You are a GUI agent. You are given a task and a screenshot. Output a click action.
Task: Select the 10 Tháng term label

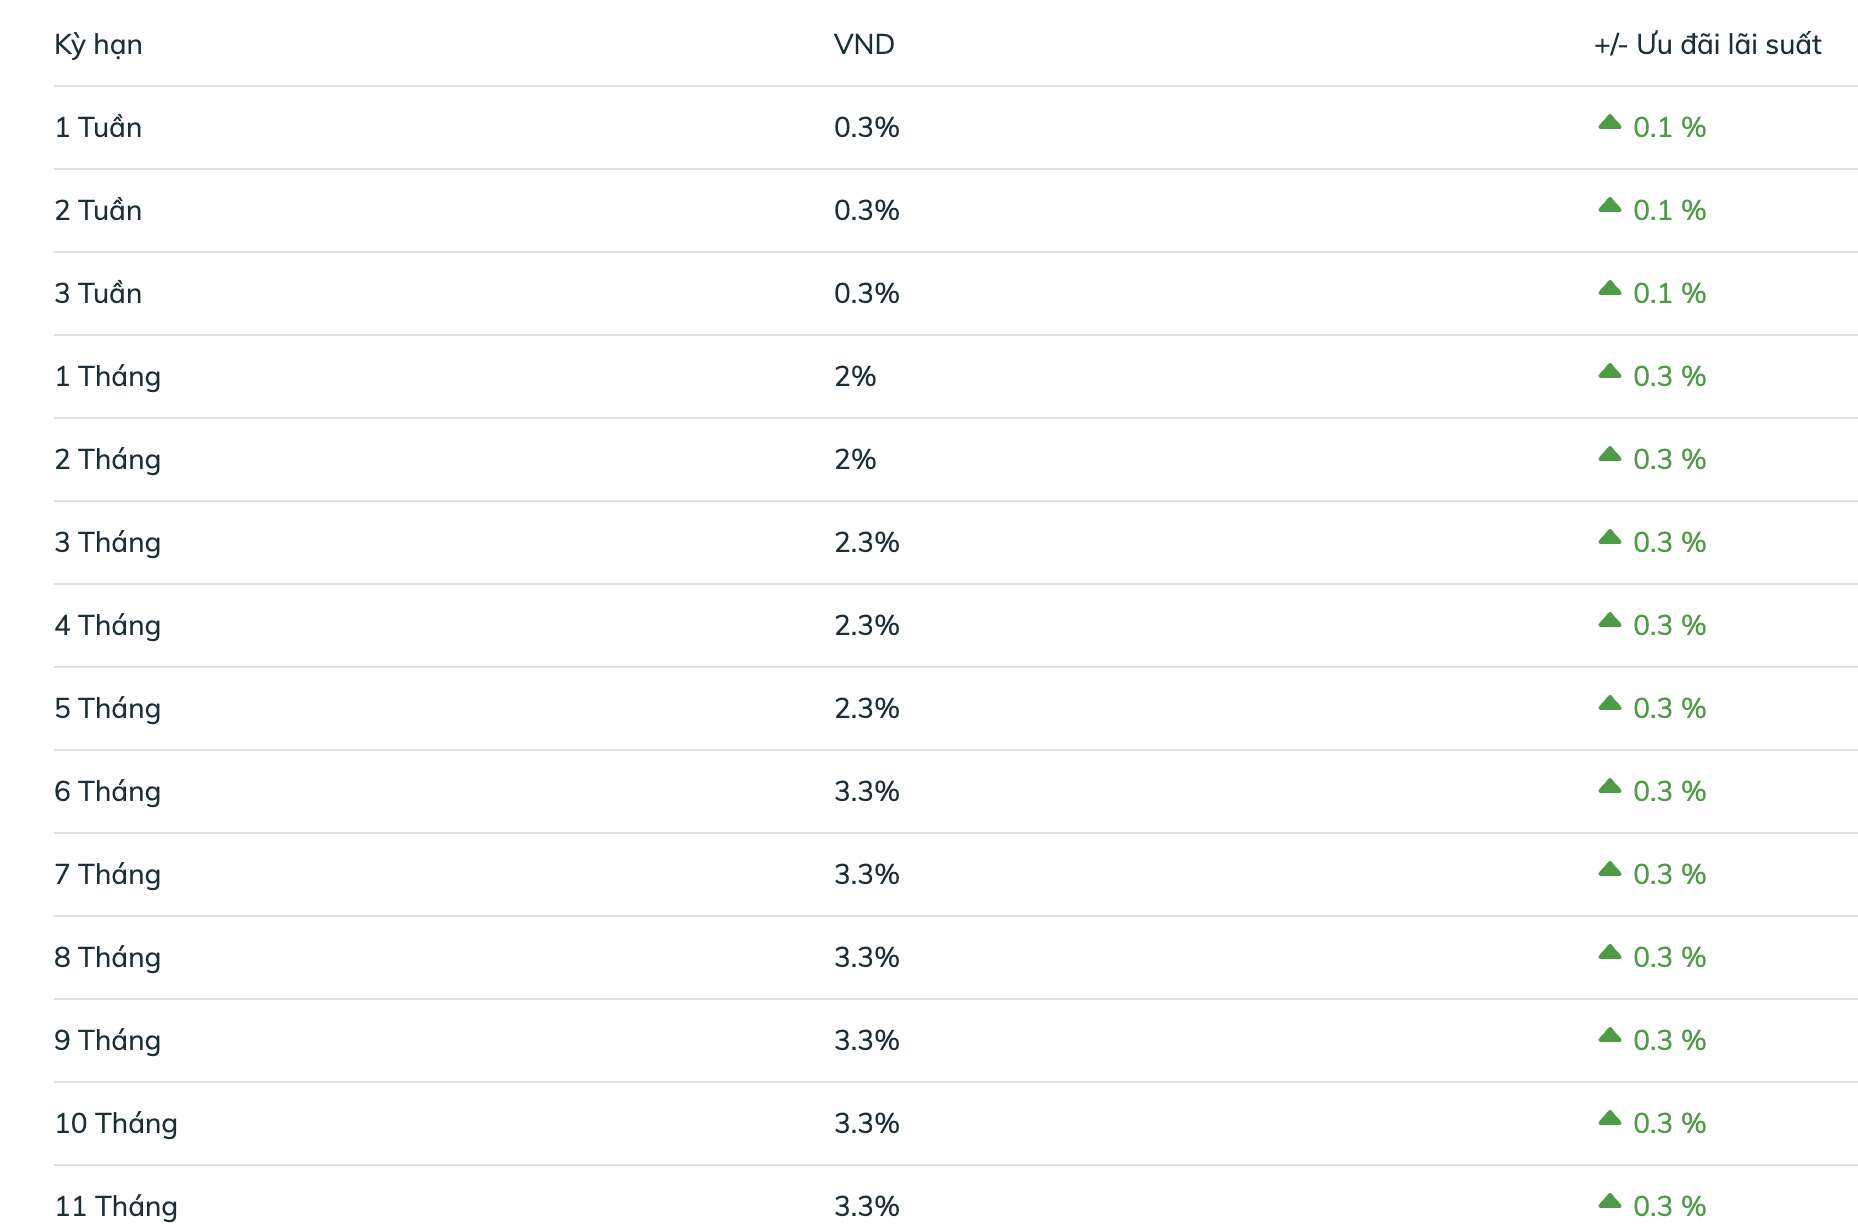pos(116,1124)
